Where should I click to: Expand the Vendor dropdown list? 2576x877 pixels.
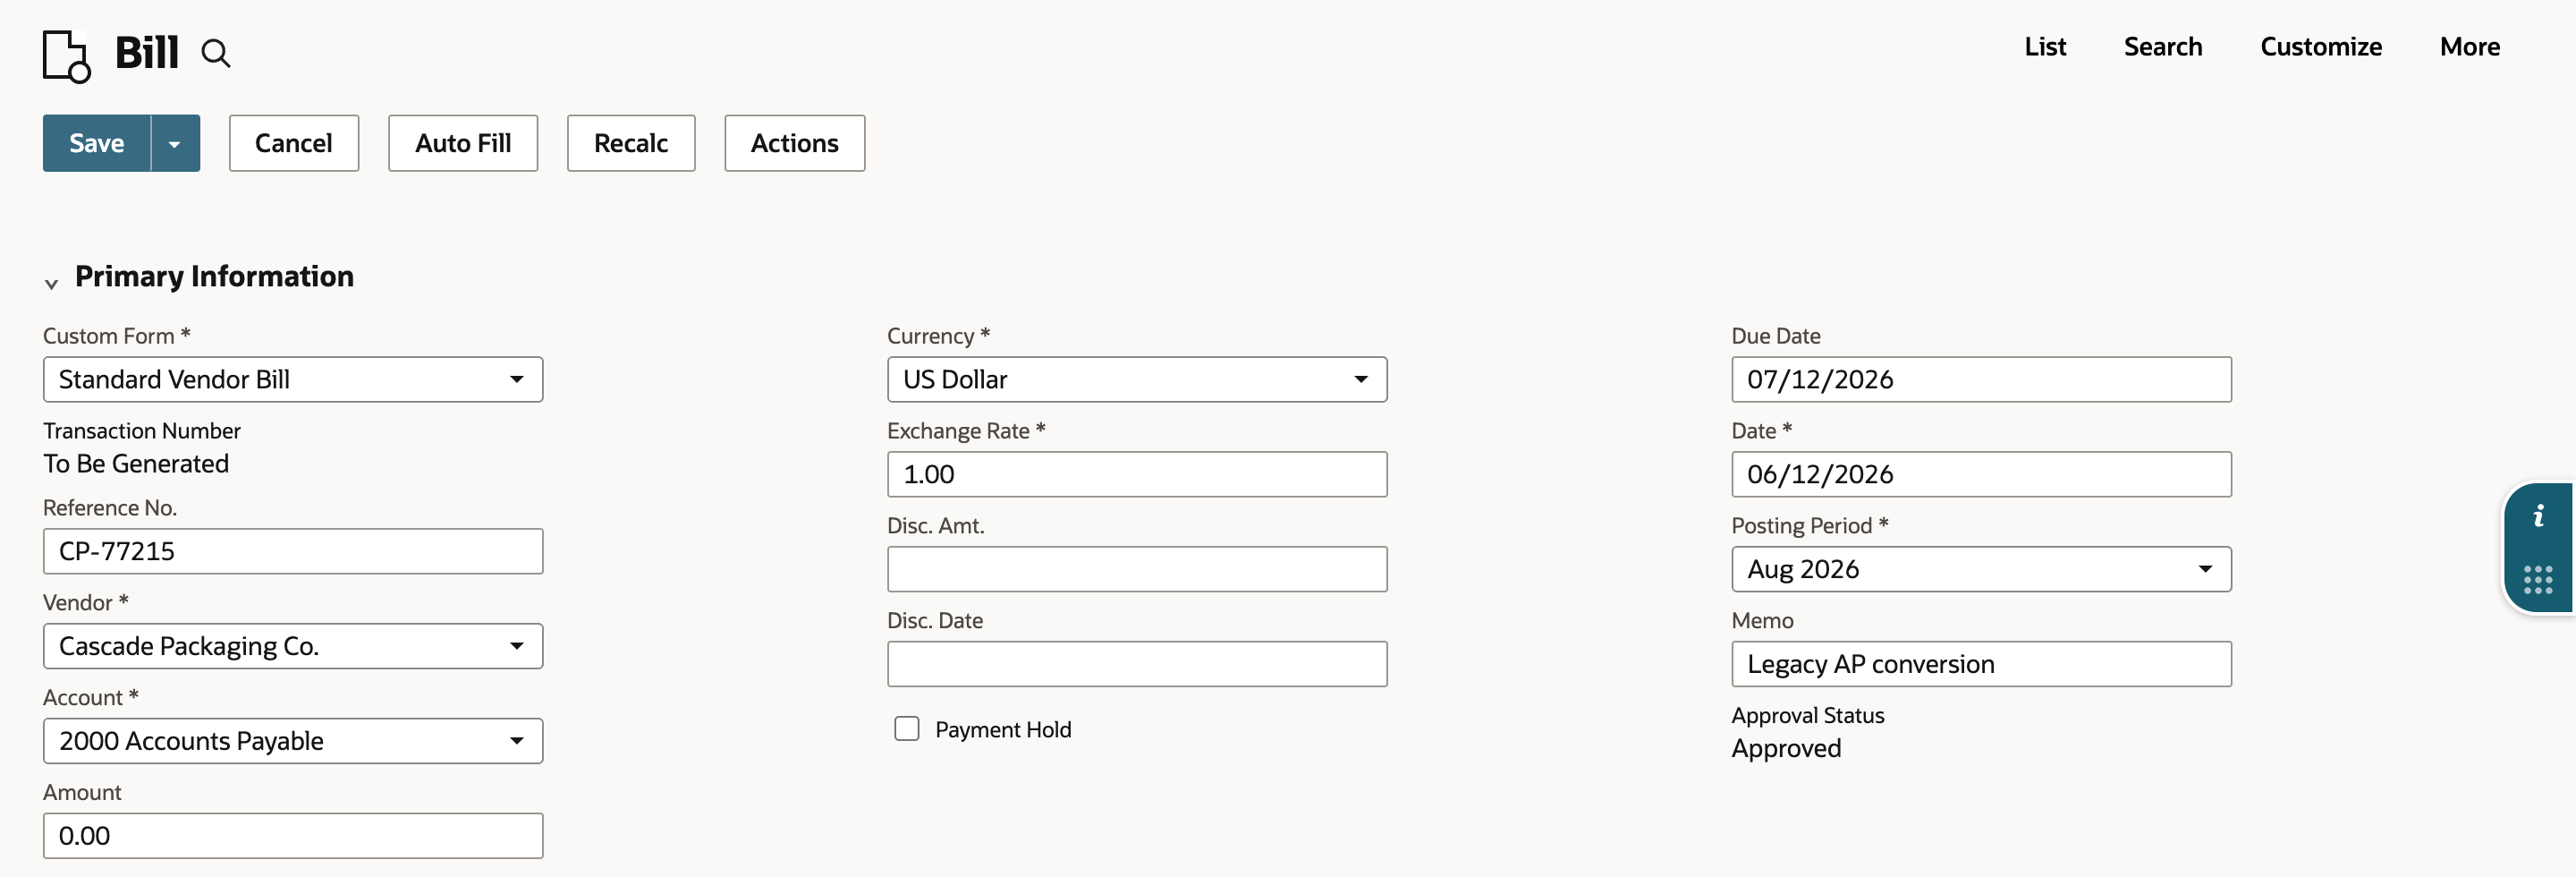(293, 646)
